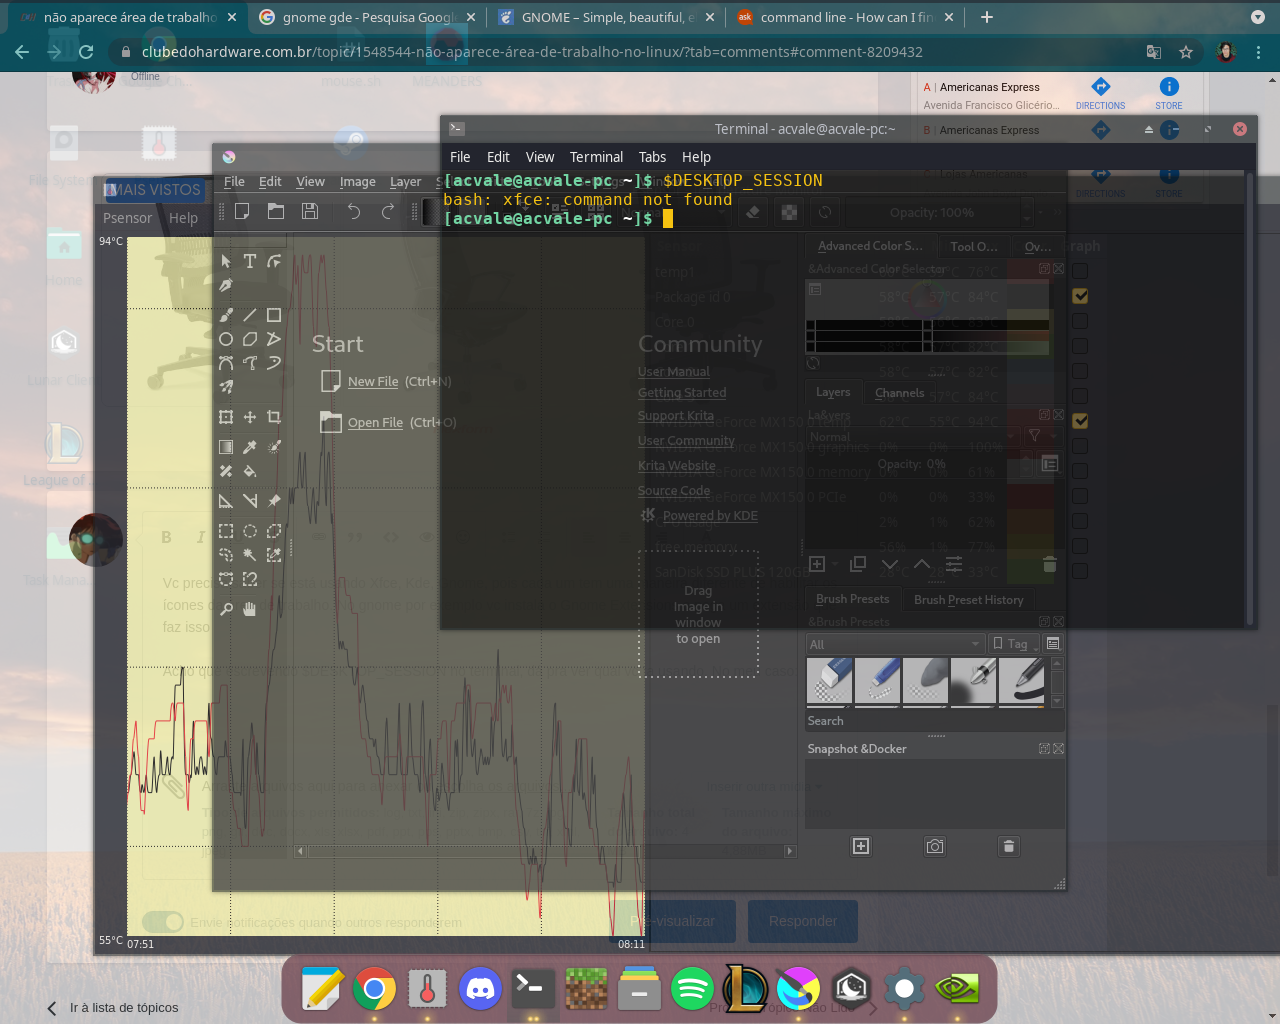Toggle the forum reply notification switch
This screenshot has width=1280, height=1024.
(x=162, y=921)
